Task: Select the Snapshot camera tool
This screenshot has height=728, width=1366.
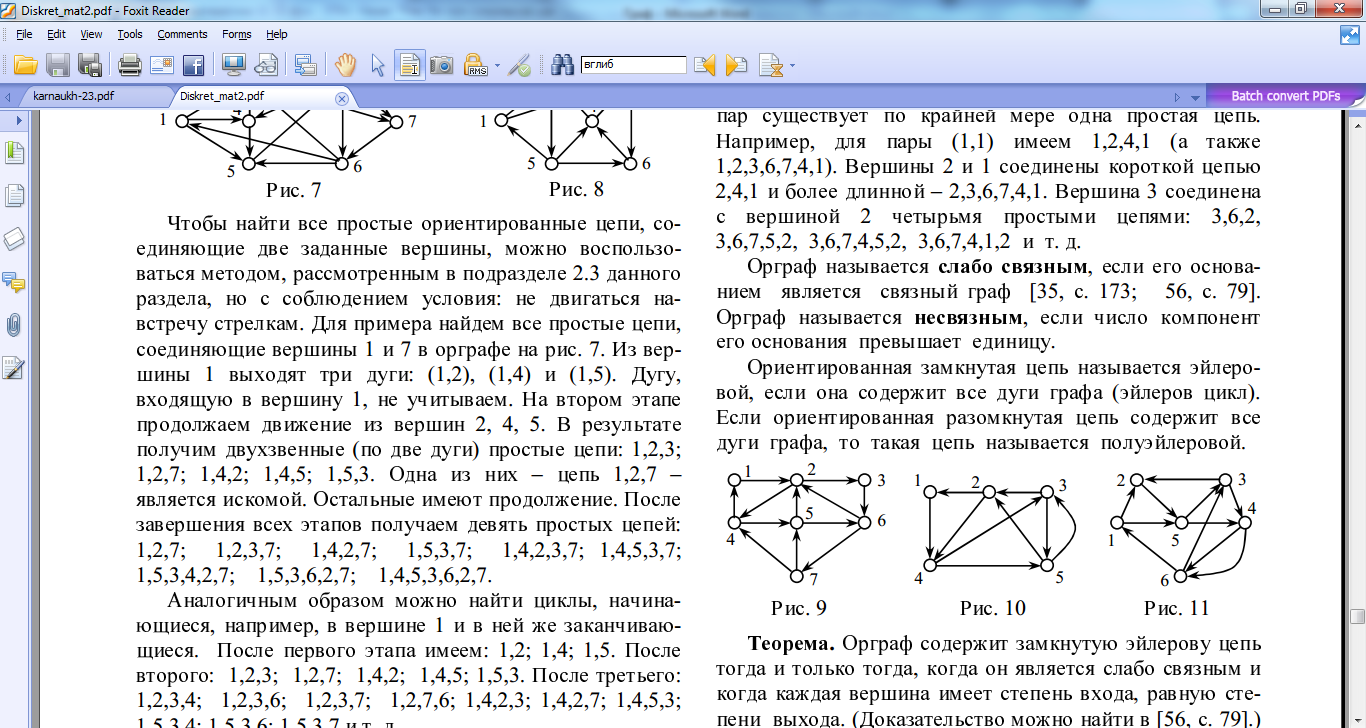Action: click(x=441, y=66)
